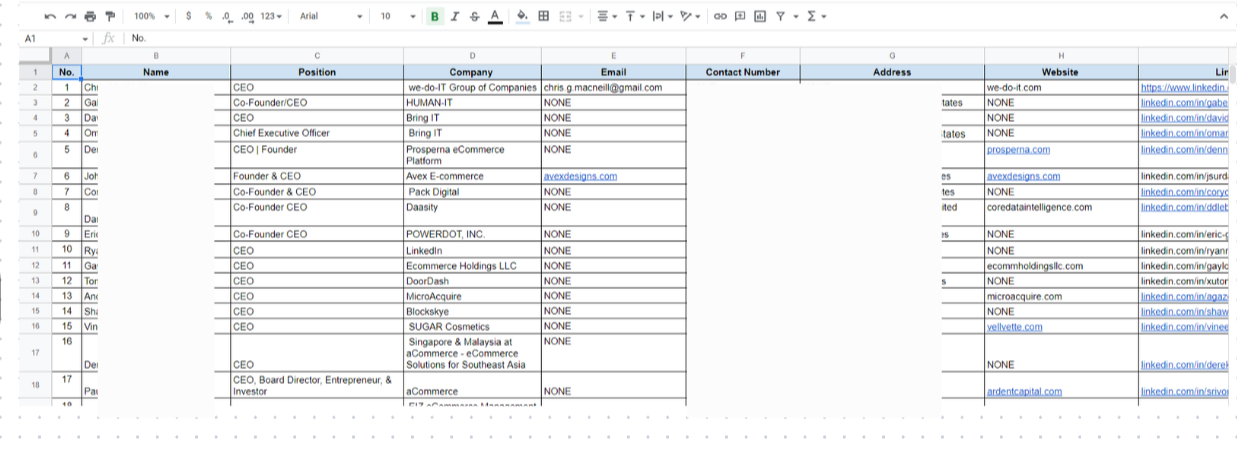The width and height of the screenshot is (1237, 449).
Task: Click the POWERDOT, INC. company cell
Action: click(472, 234)
